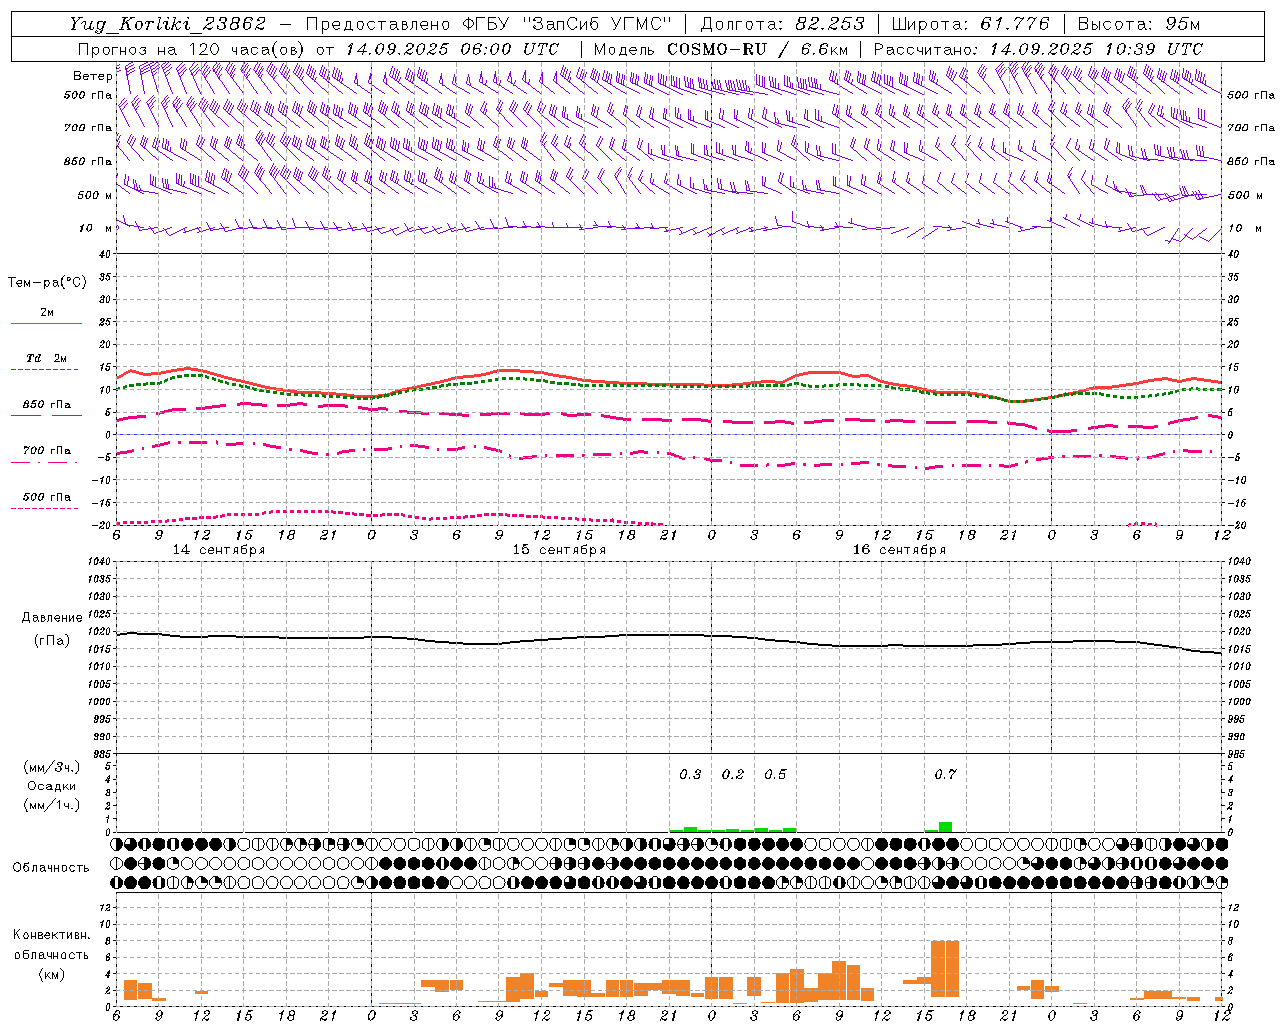Click the dashed line sample under Td 2м legend
Viewport: 1280px width, 1024px height.
click(44, 369)
